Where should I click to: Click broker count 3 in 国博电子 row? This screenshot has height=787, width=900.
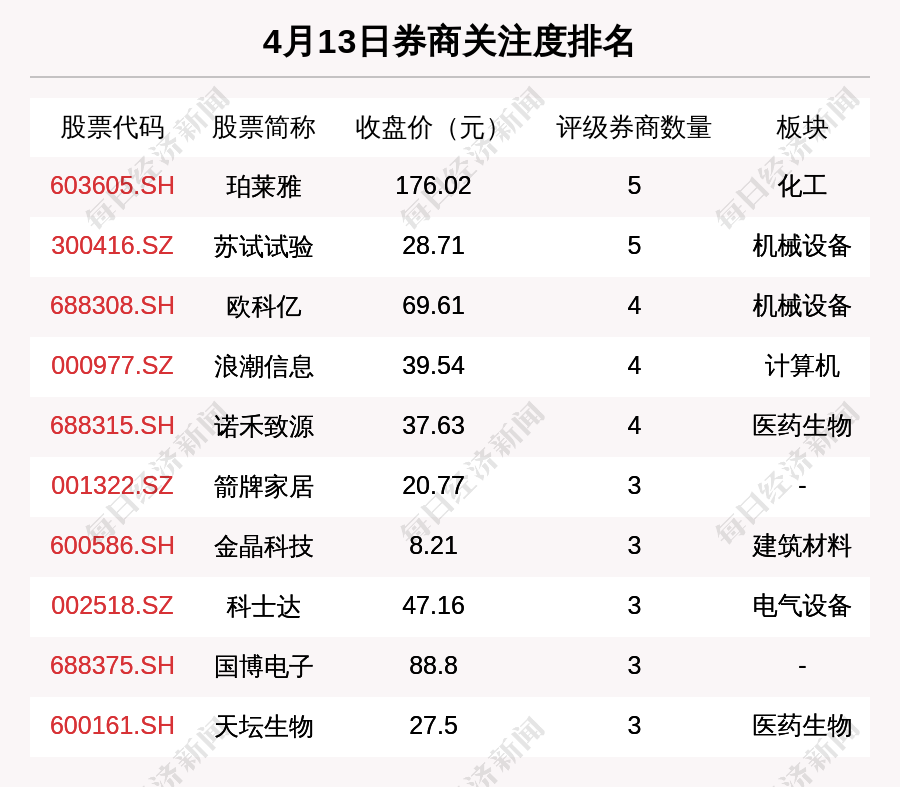point(634,666)
